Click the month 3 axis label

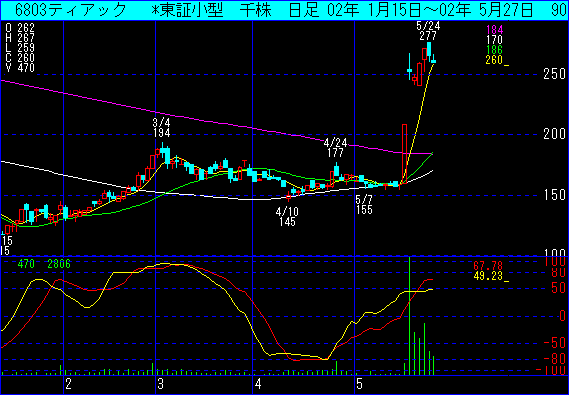point(161,384)
